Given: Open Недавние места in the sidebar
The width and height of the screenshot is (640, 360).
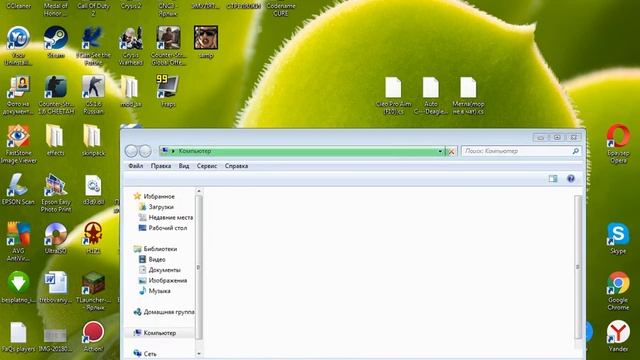Looking at the screenshot, I should [166, 218].
